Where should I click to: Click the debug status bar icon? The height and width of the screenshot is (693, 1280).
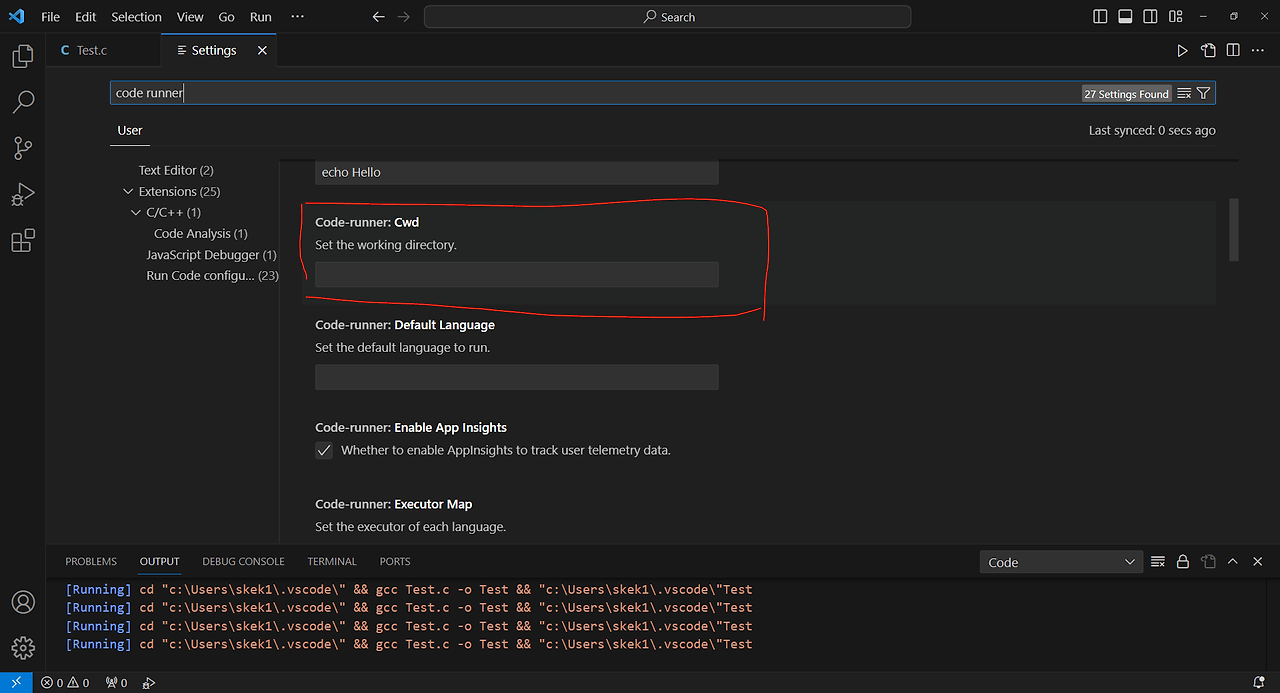[x=149, y=683]
